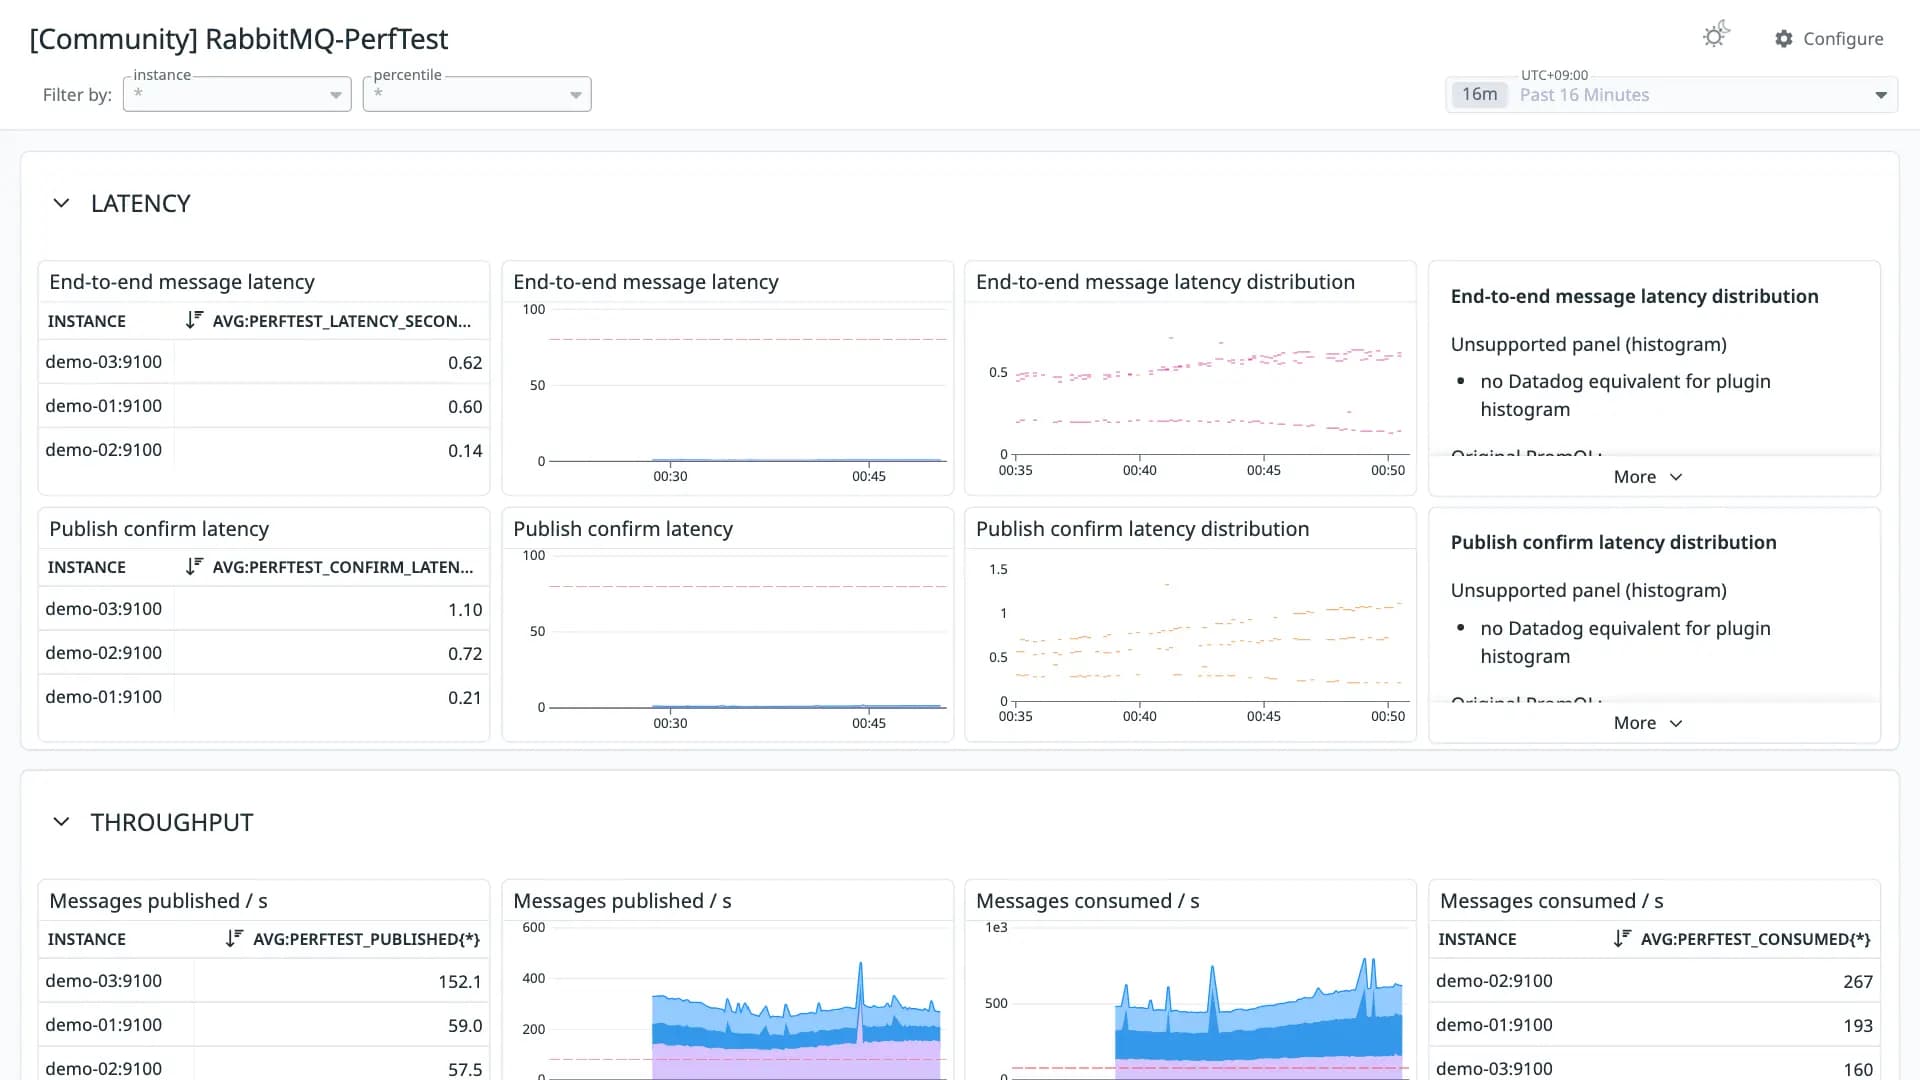Sort by AVG:PERFTEST_LATENCY_SECON column icon
This screenshot has height=1080, width=1920.
click(x=194, y=320)
